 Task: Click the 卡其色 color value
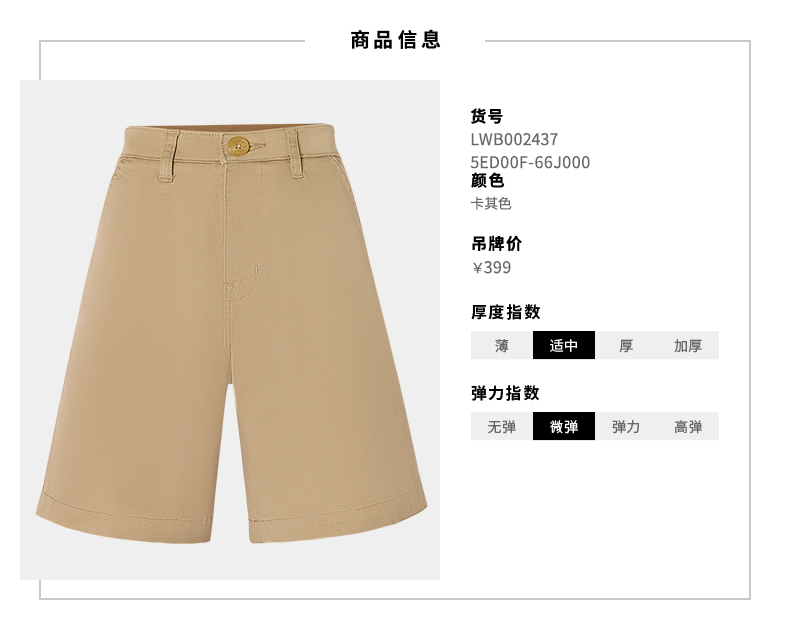point(491,204)
